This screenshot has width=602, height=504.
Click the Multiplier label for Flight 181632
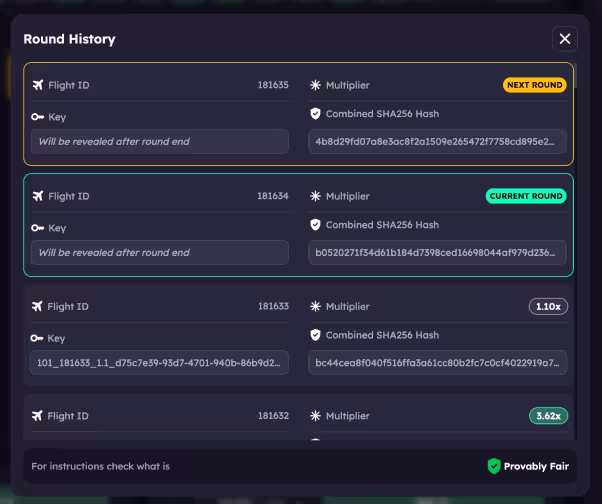point(348,416)
